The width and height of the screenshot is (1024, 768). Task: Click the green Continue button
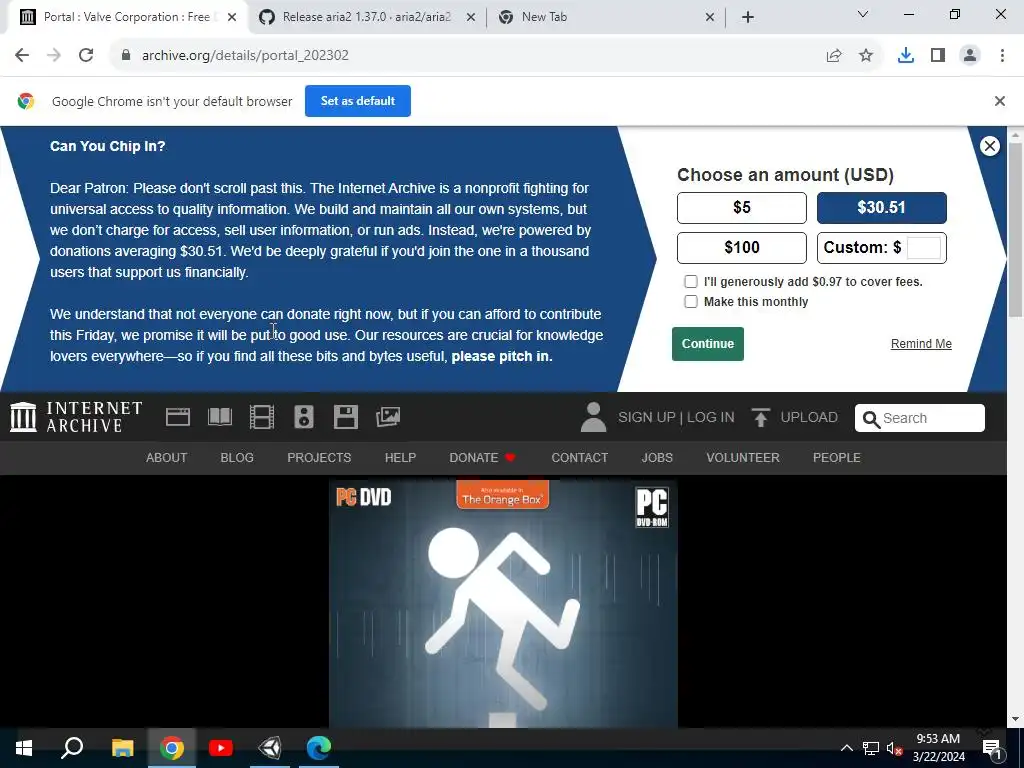tap(708, 344)
